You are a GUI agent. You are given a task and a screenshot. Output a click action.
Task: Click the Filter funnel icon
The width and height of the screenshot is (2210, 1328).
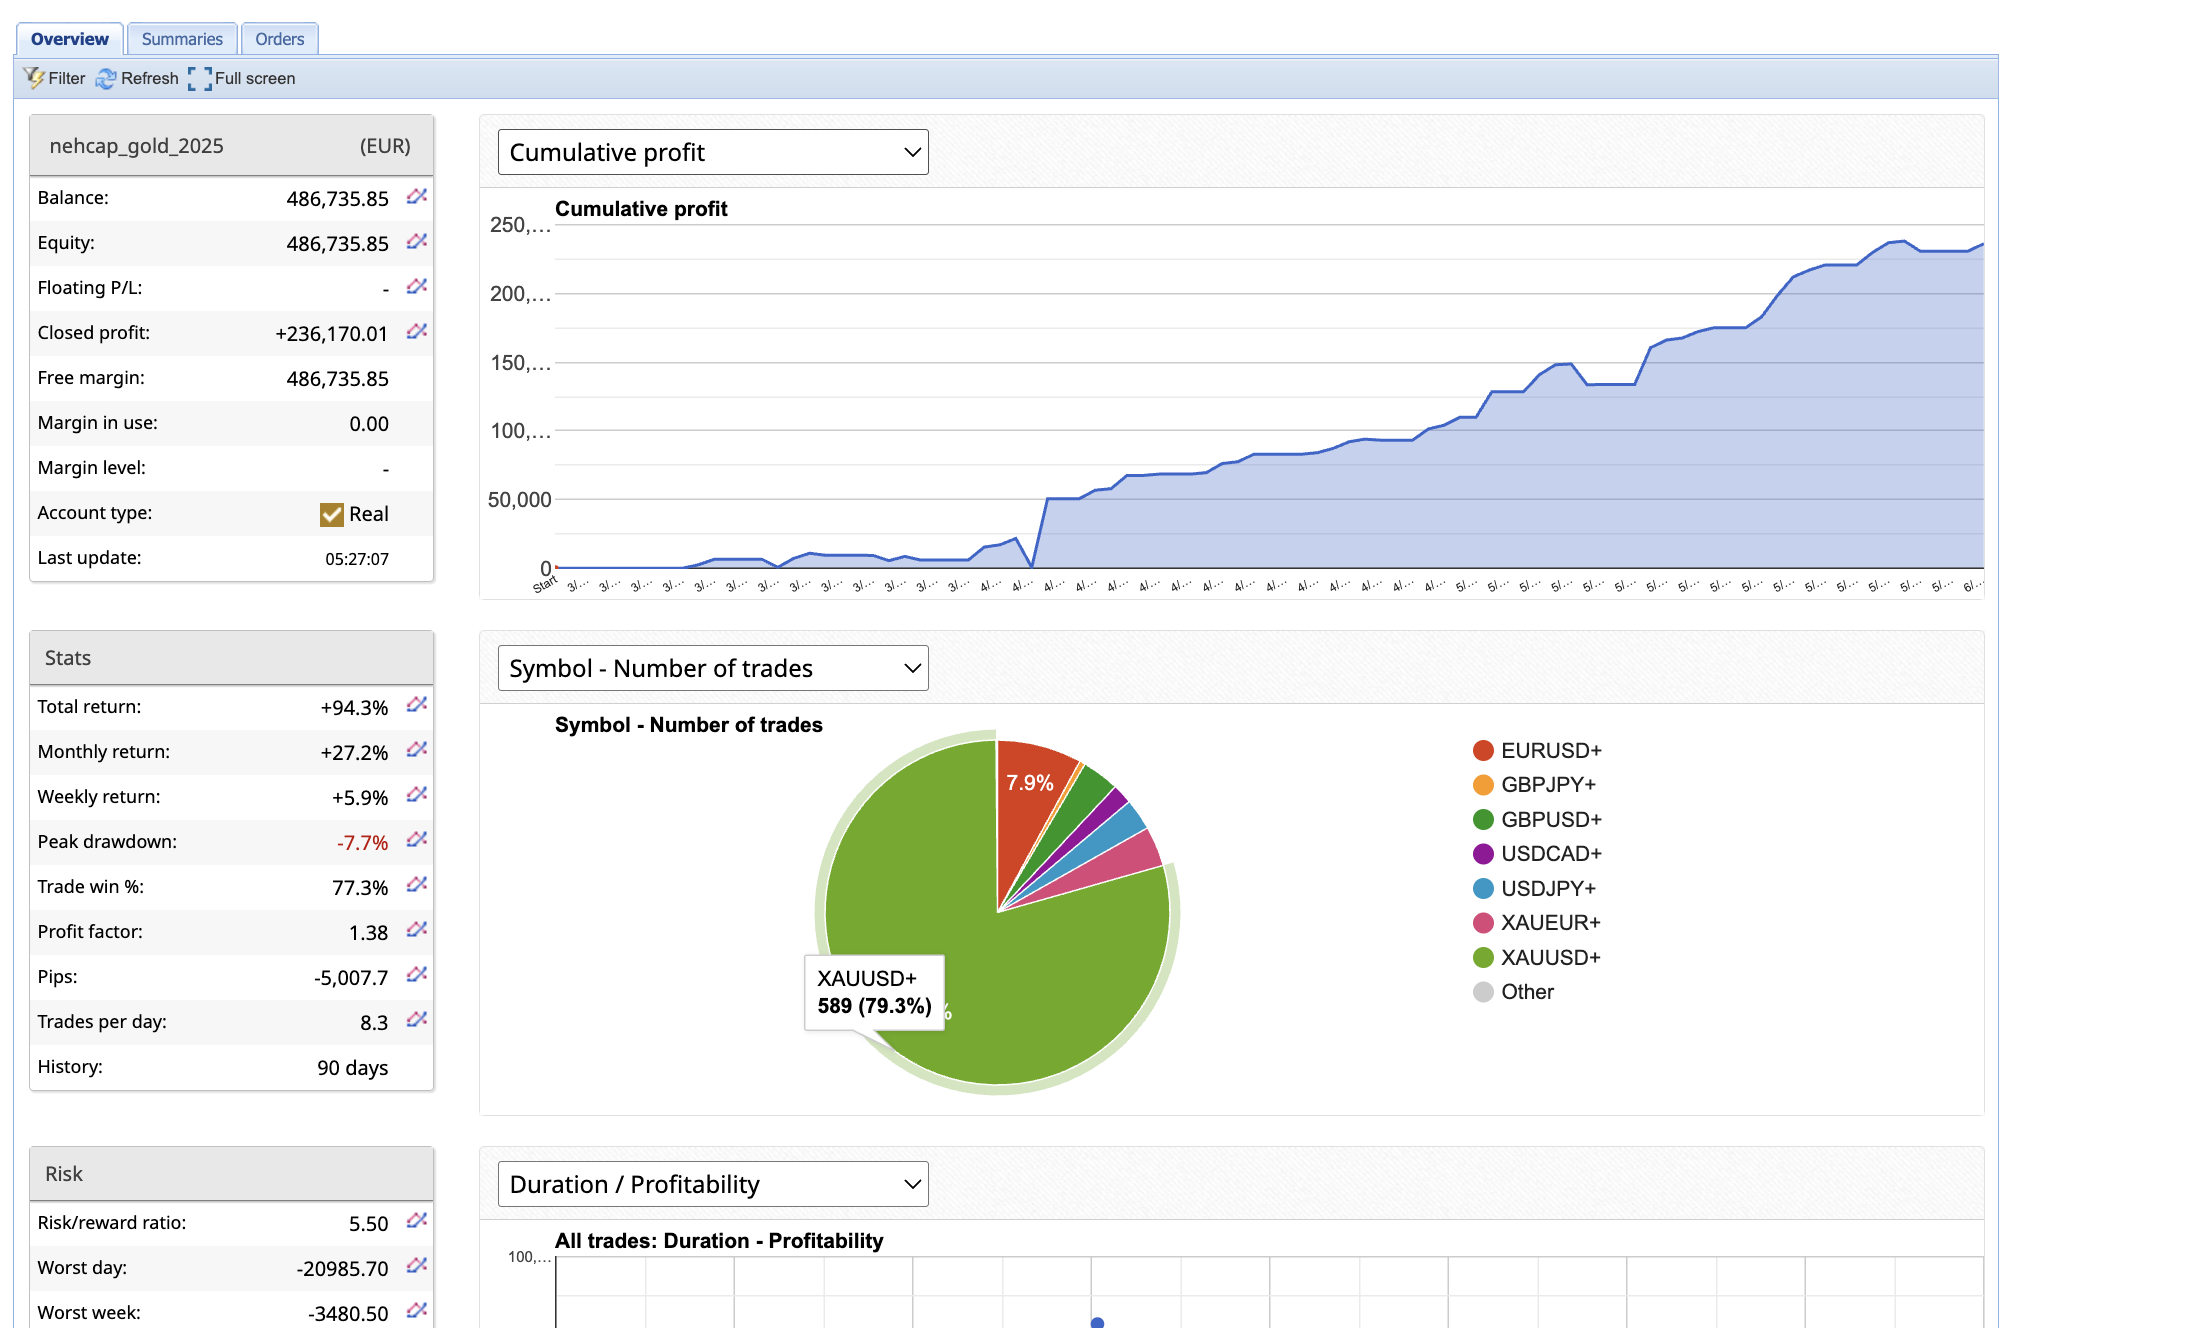coord(34,78)
